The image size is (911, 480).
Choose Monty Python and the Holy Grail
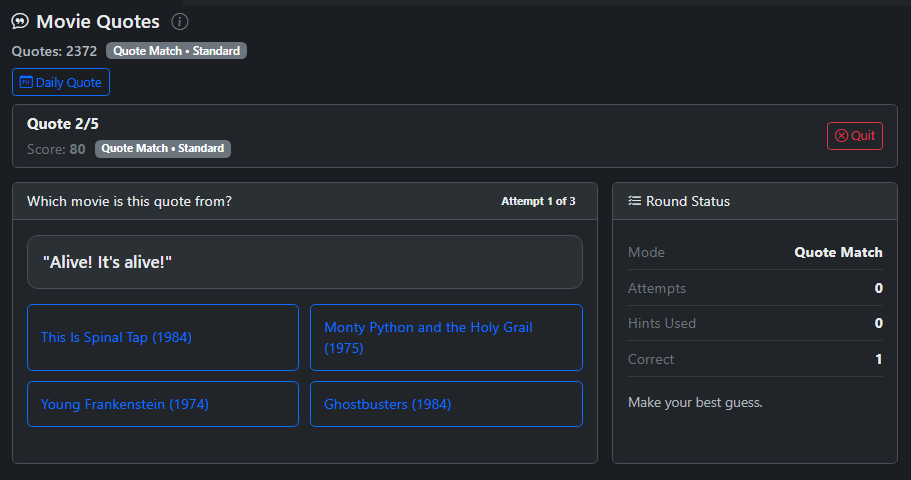pyautogui.click(x=446, y=338)
